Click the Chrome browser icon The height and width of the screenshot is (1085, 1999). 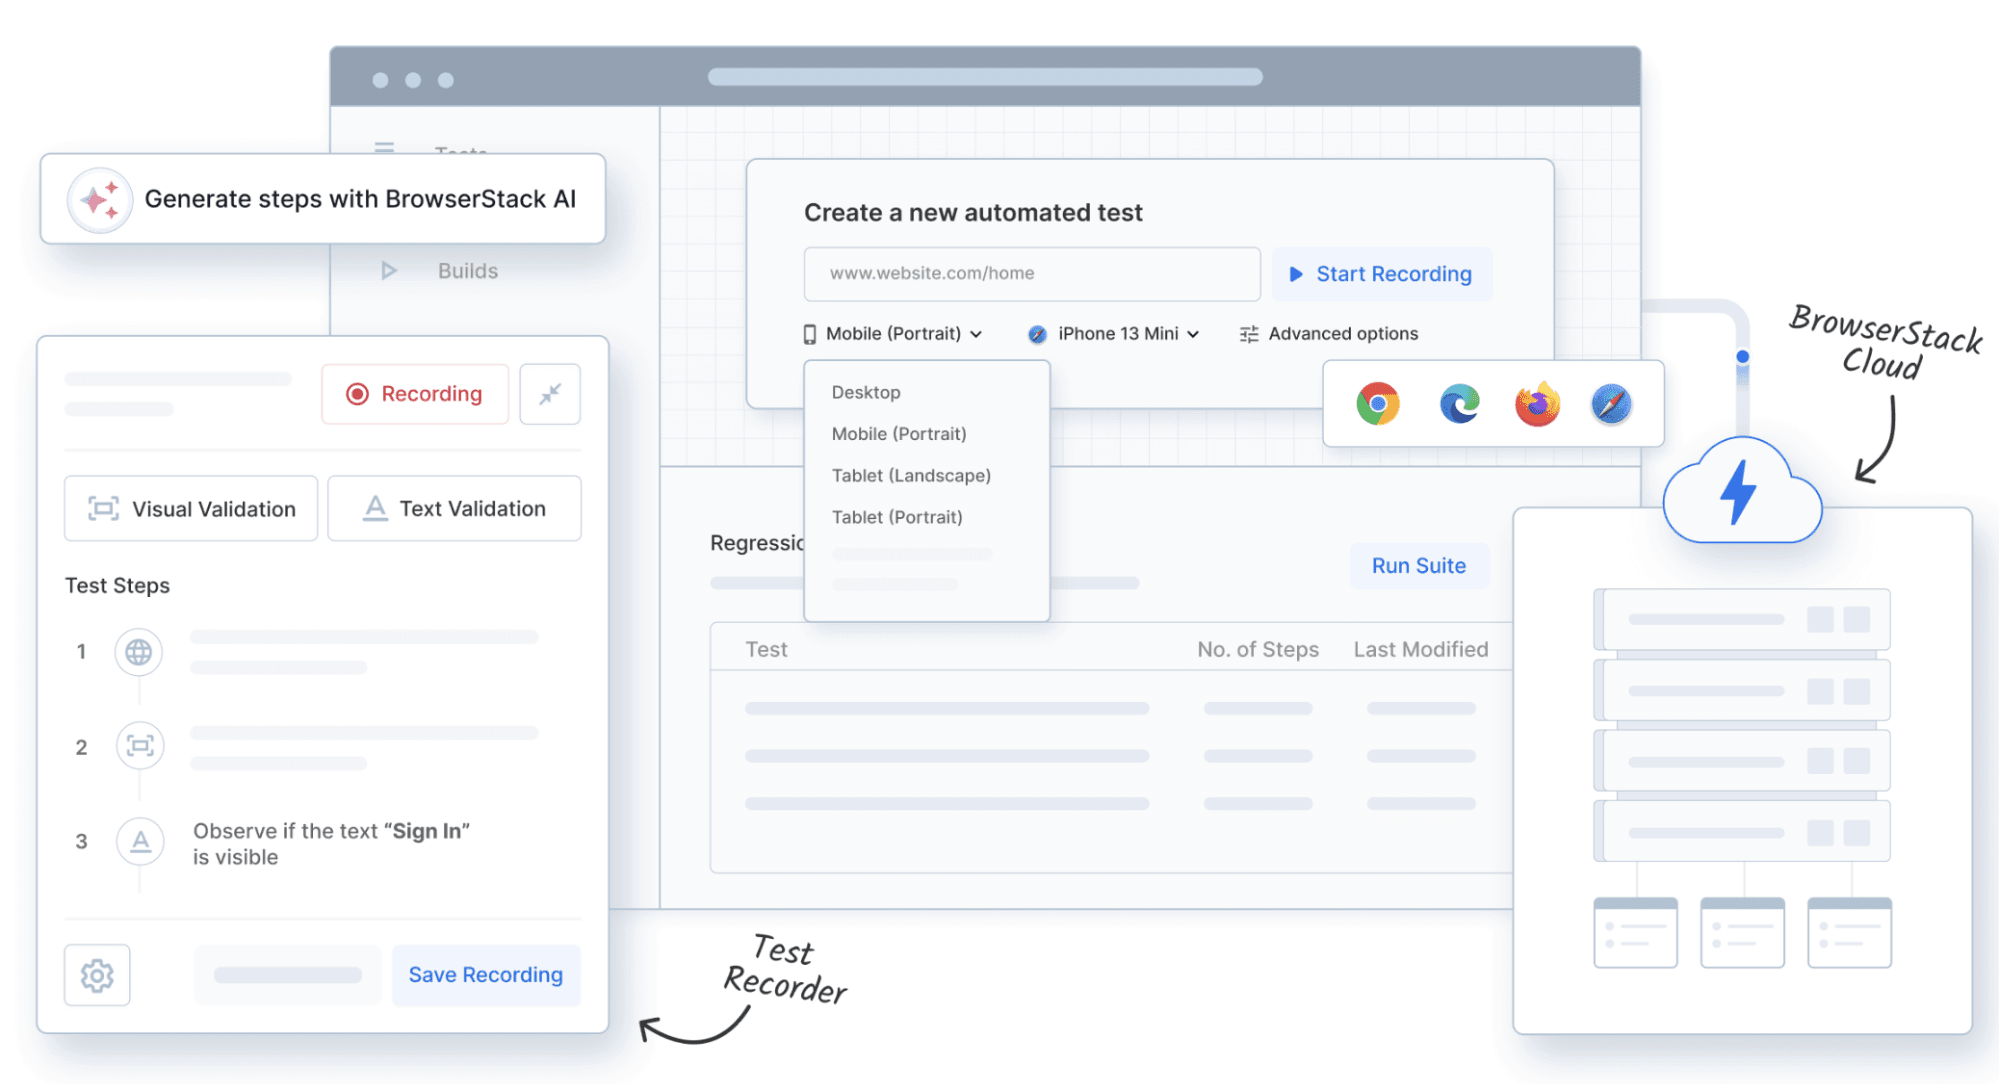click(x=1377, y=404)
